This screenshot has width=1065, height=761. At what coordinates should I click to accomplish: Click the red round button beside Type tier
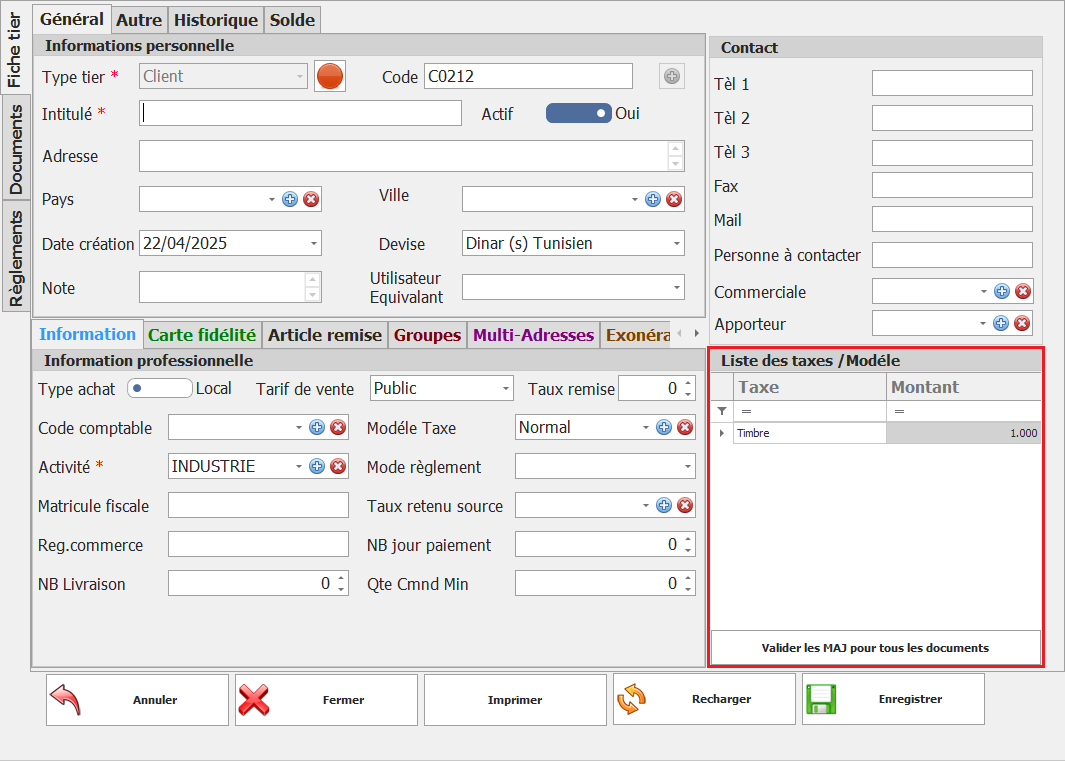[x=329, y=76]
